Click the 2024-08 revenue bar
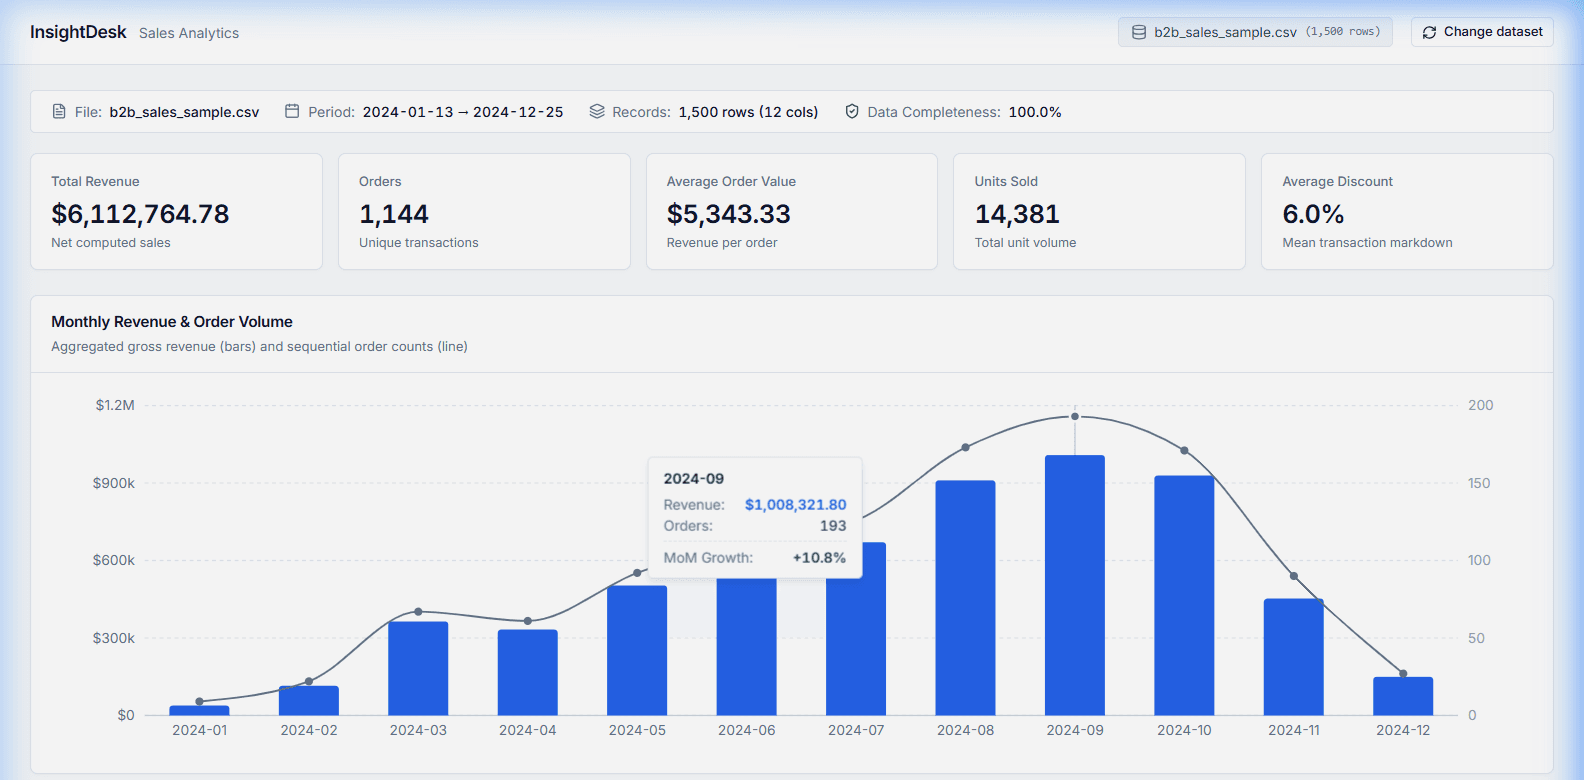The height and width of the screenshot is (780, 1584). click(x=965, y=598)
